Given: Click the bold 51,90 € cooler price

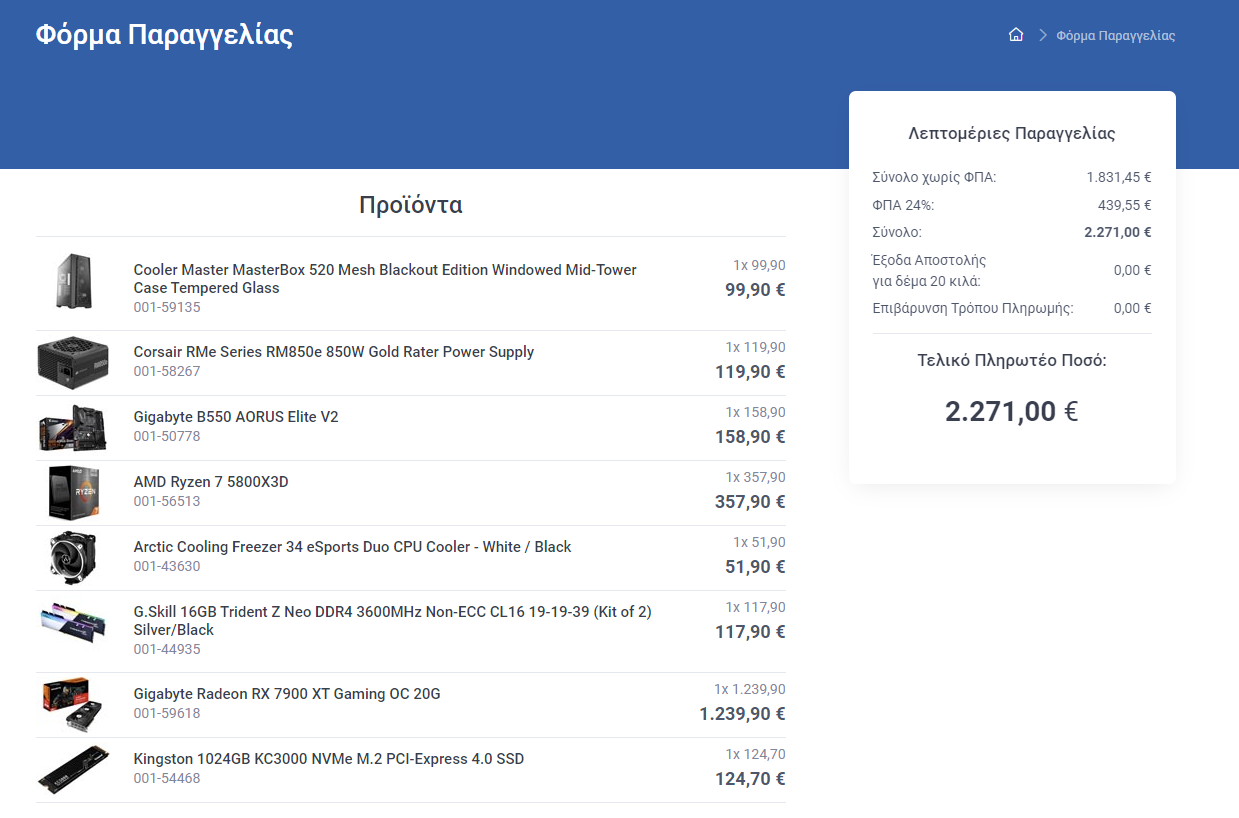Looking at the screenshot, I should (x=755, y=567).
